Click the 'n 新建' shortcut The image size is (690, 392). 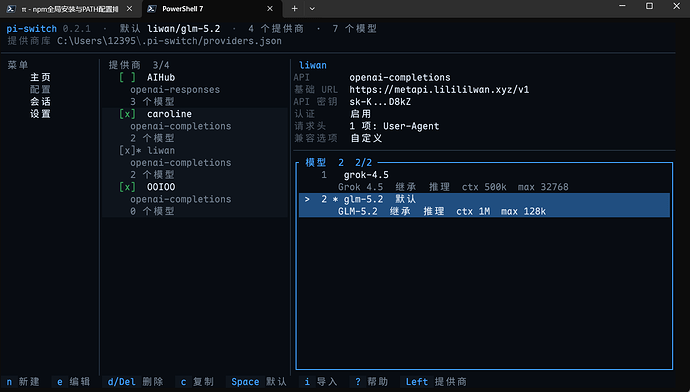coord(22,381)
